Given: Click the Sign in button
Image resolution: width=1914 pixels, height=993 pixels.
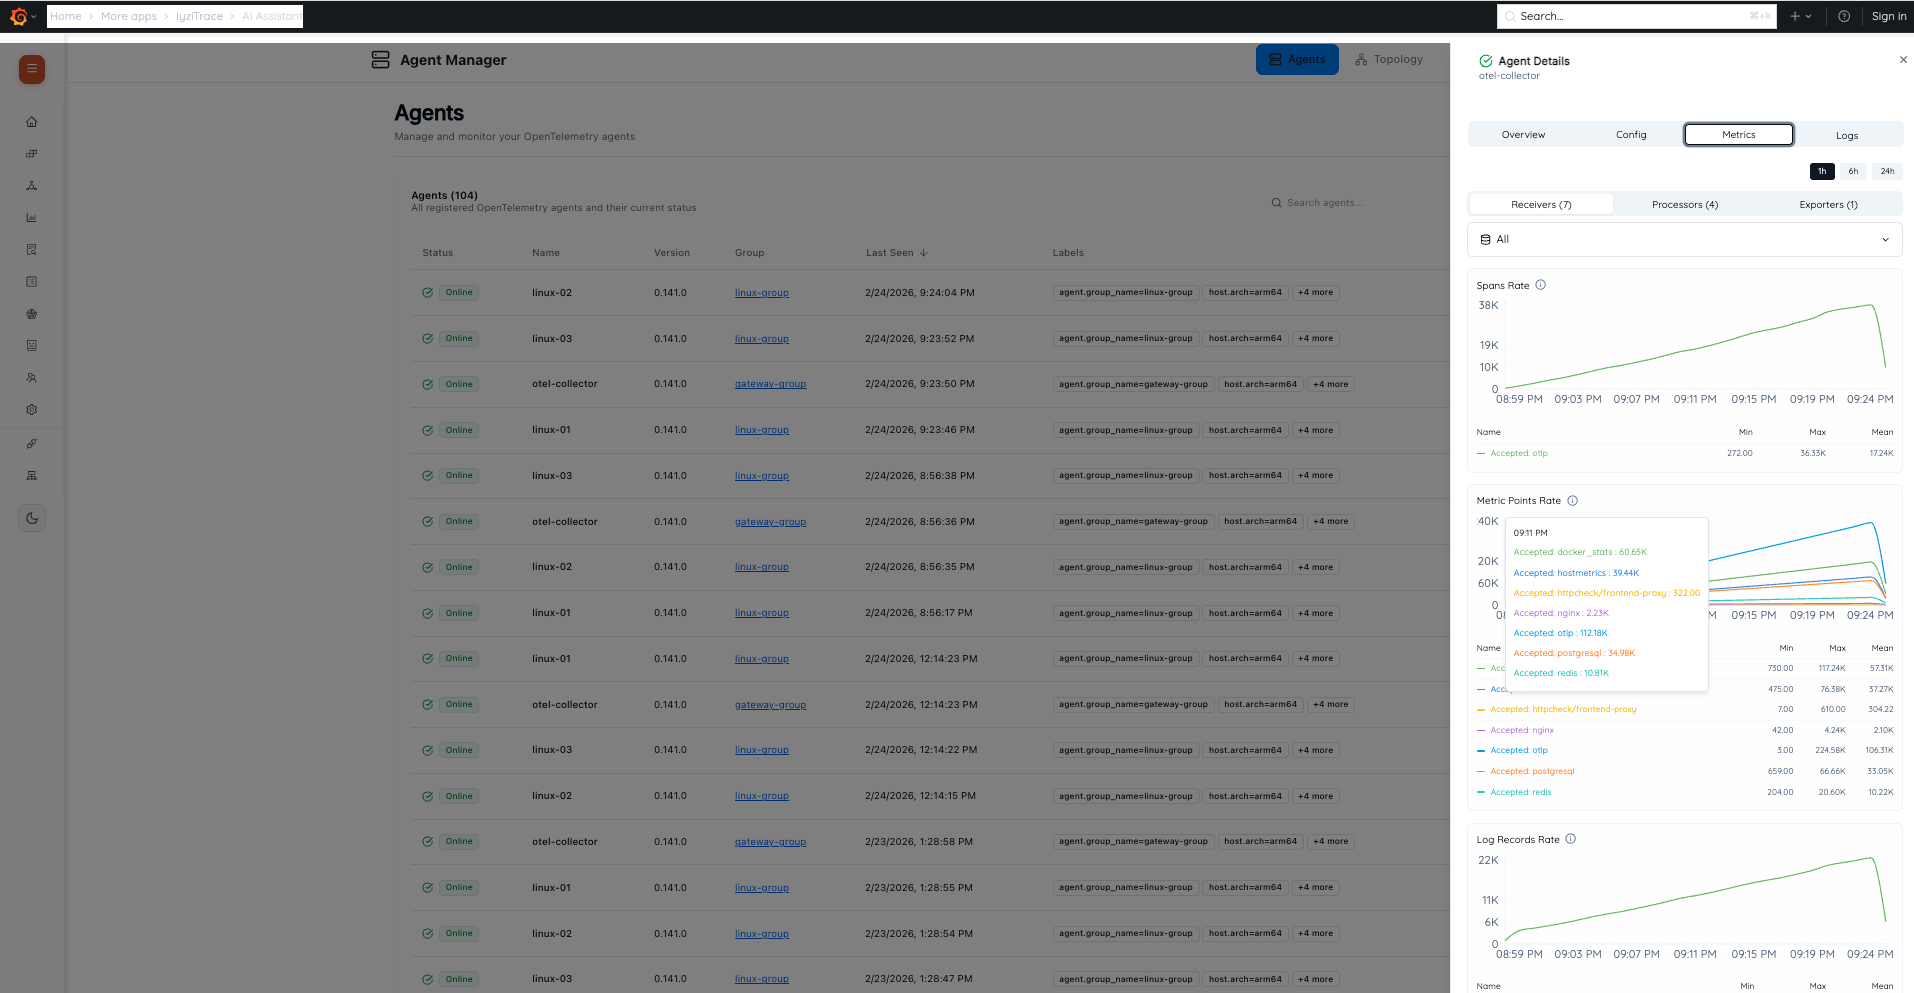Looking at the screenshot, I should (1889, 16).
